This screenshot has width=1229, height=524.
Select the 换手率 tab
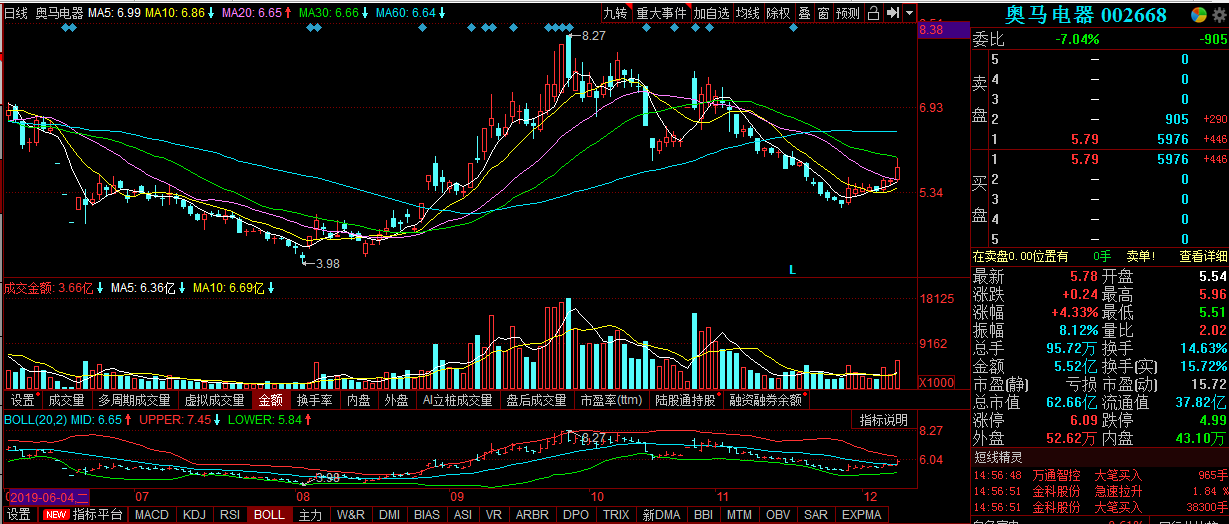point(314,400)
